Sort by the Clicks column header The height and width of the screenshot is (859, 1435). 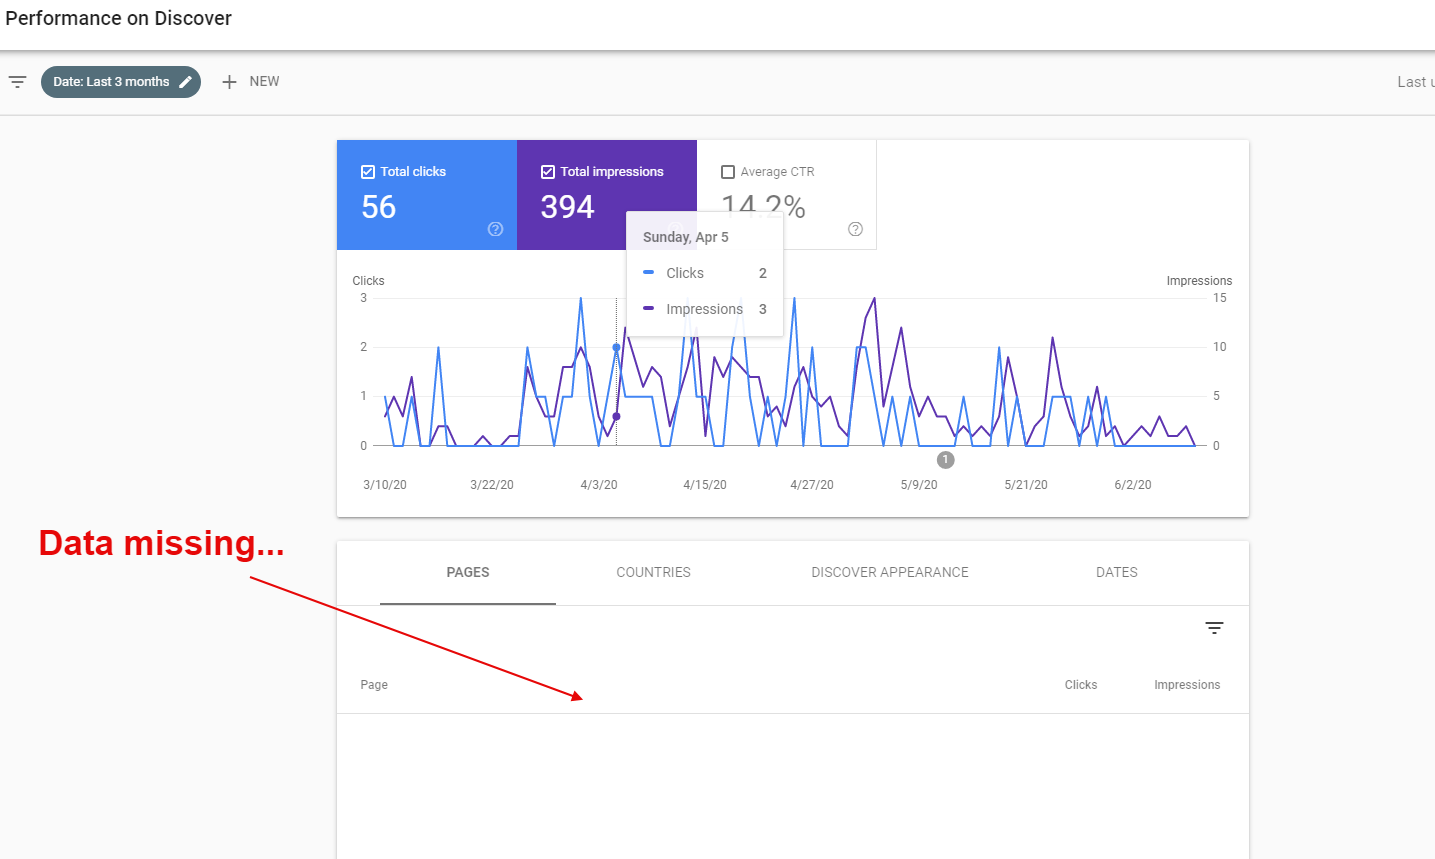tap(1081, 685)
